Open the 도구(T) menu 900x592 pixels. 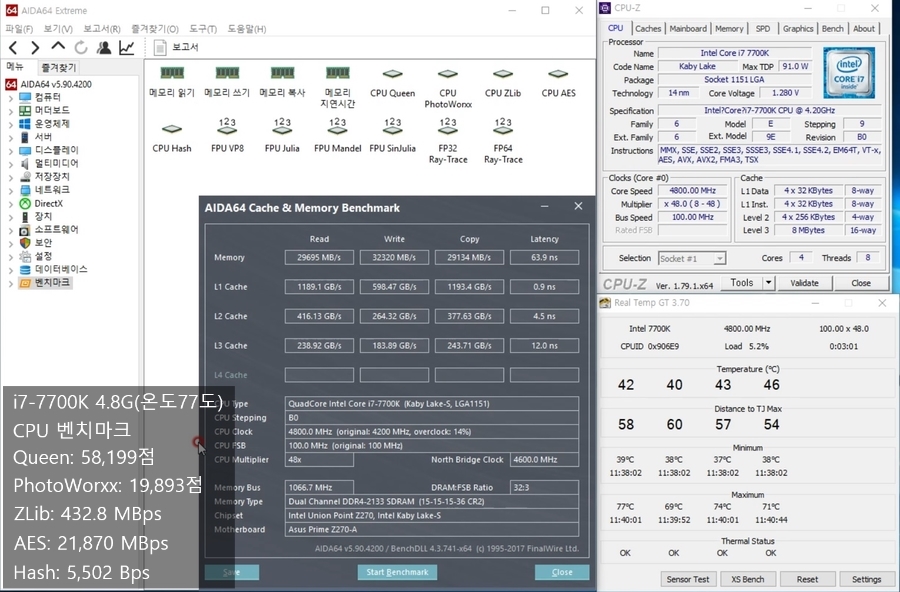point(203,29)
